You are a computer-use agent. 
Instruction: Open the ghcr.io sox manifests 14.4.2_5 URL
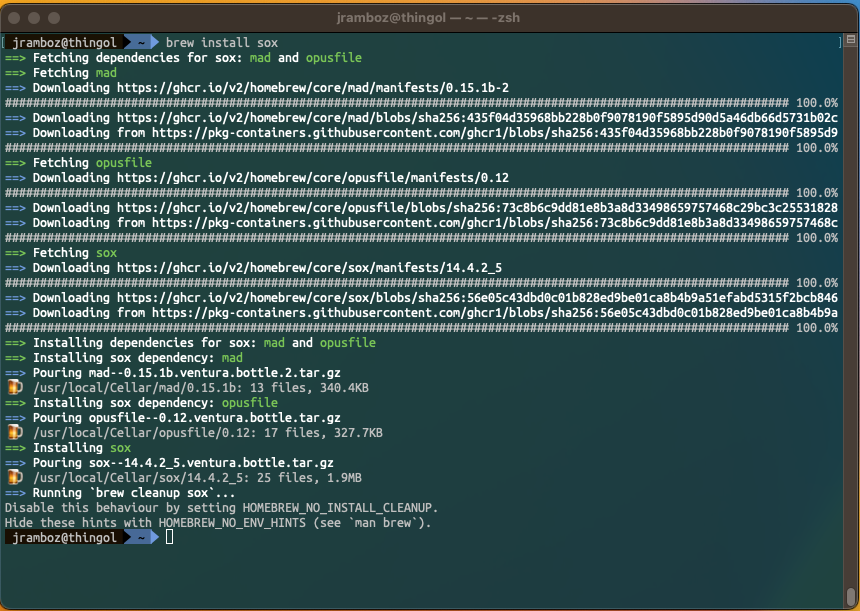pyautogui.click(x=309, y=268)
